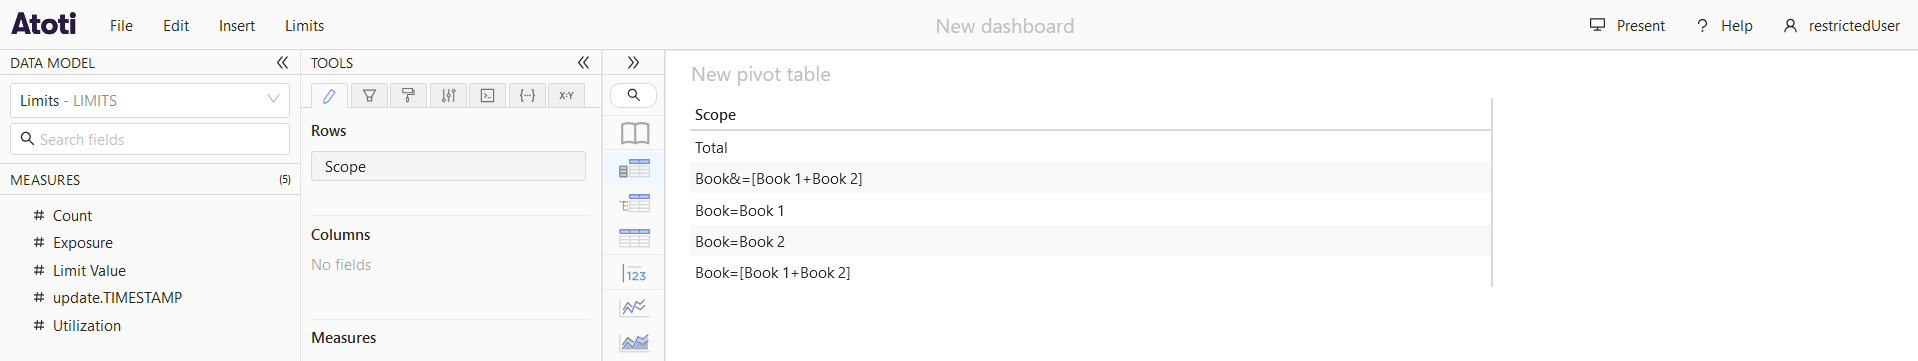Open the Settings sliders tab
The width and height of the screenshot is (1918, 361).
coord(448,95)
